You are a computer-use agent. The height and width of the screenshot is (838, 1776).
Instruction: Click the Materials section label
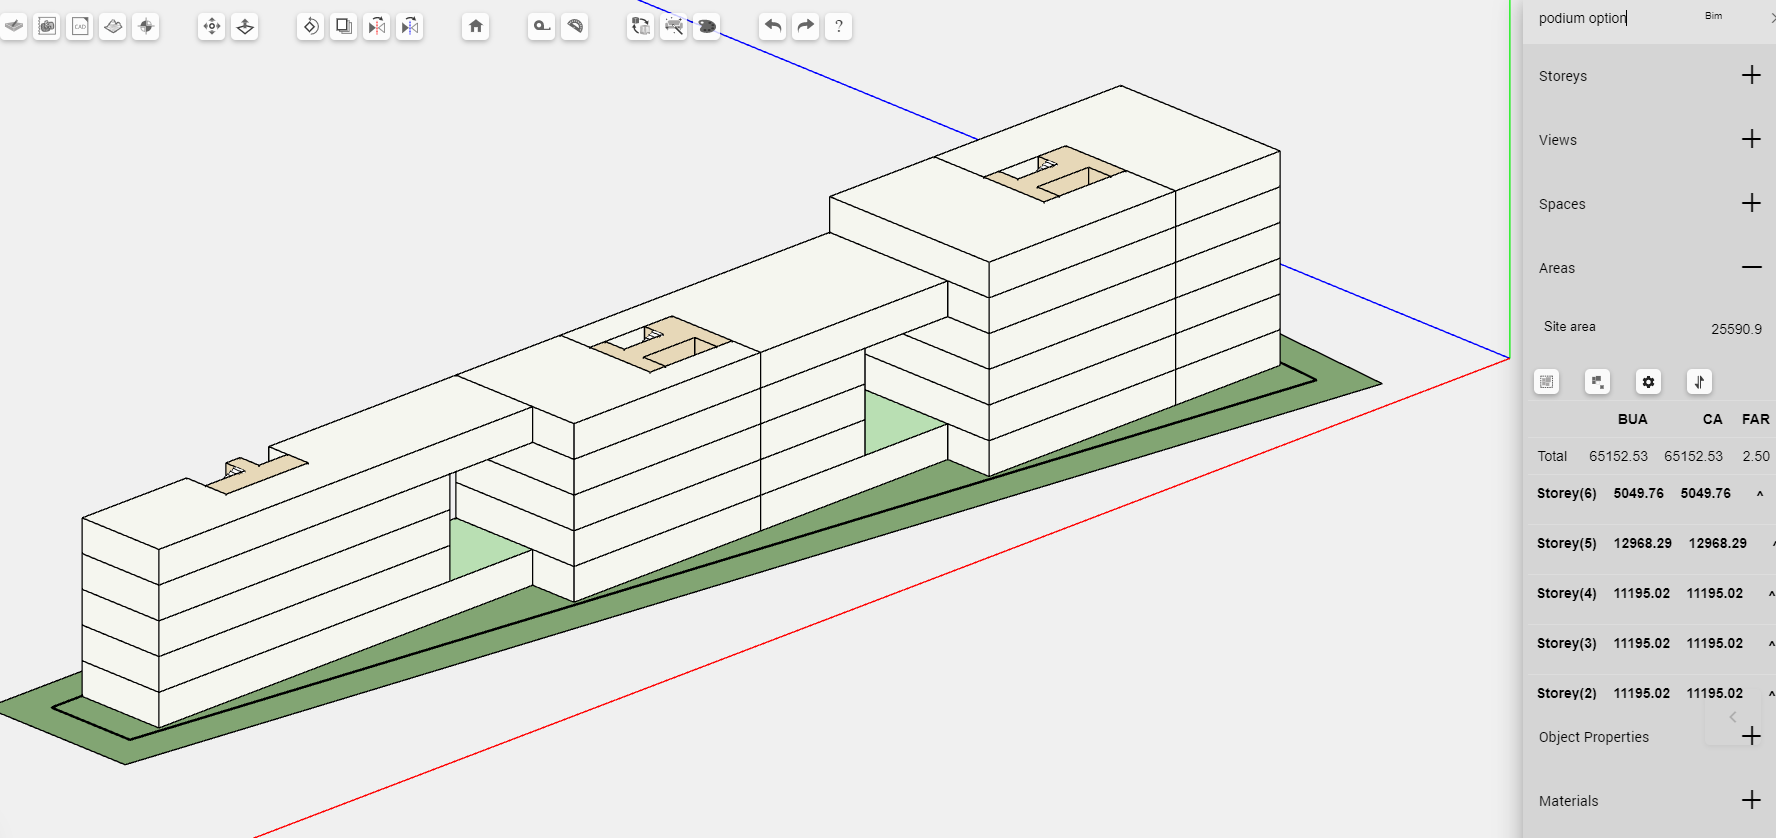point(1568,801)
